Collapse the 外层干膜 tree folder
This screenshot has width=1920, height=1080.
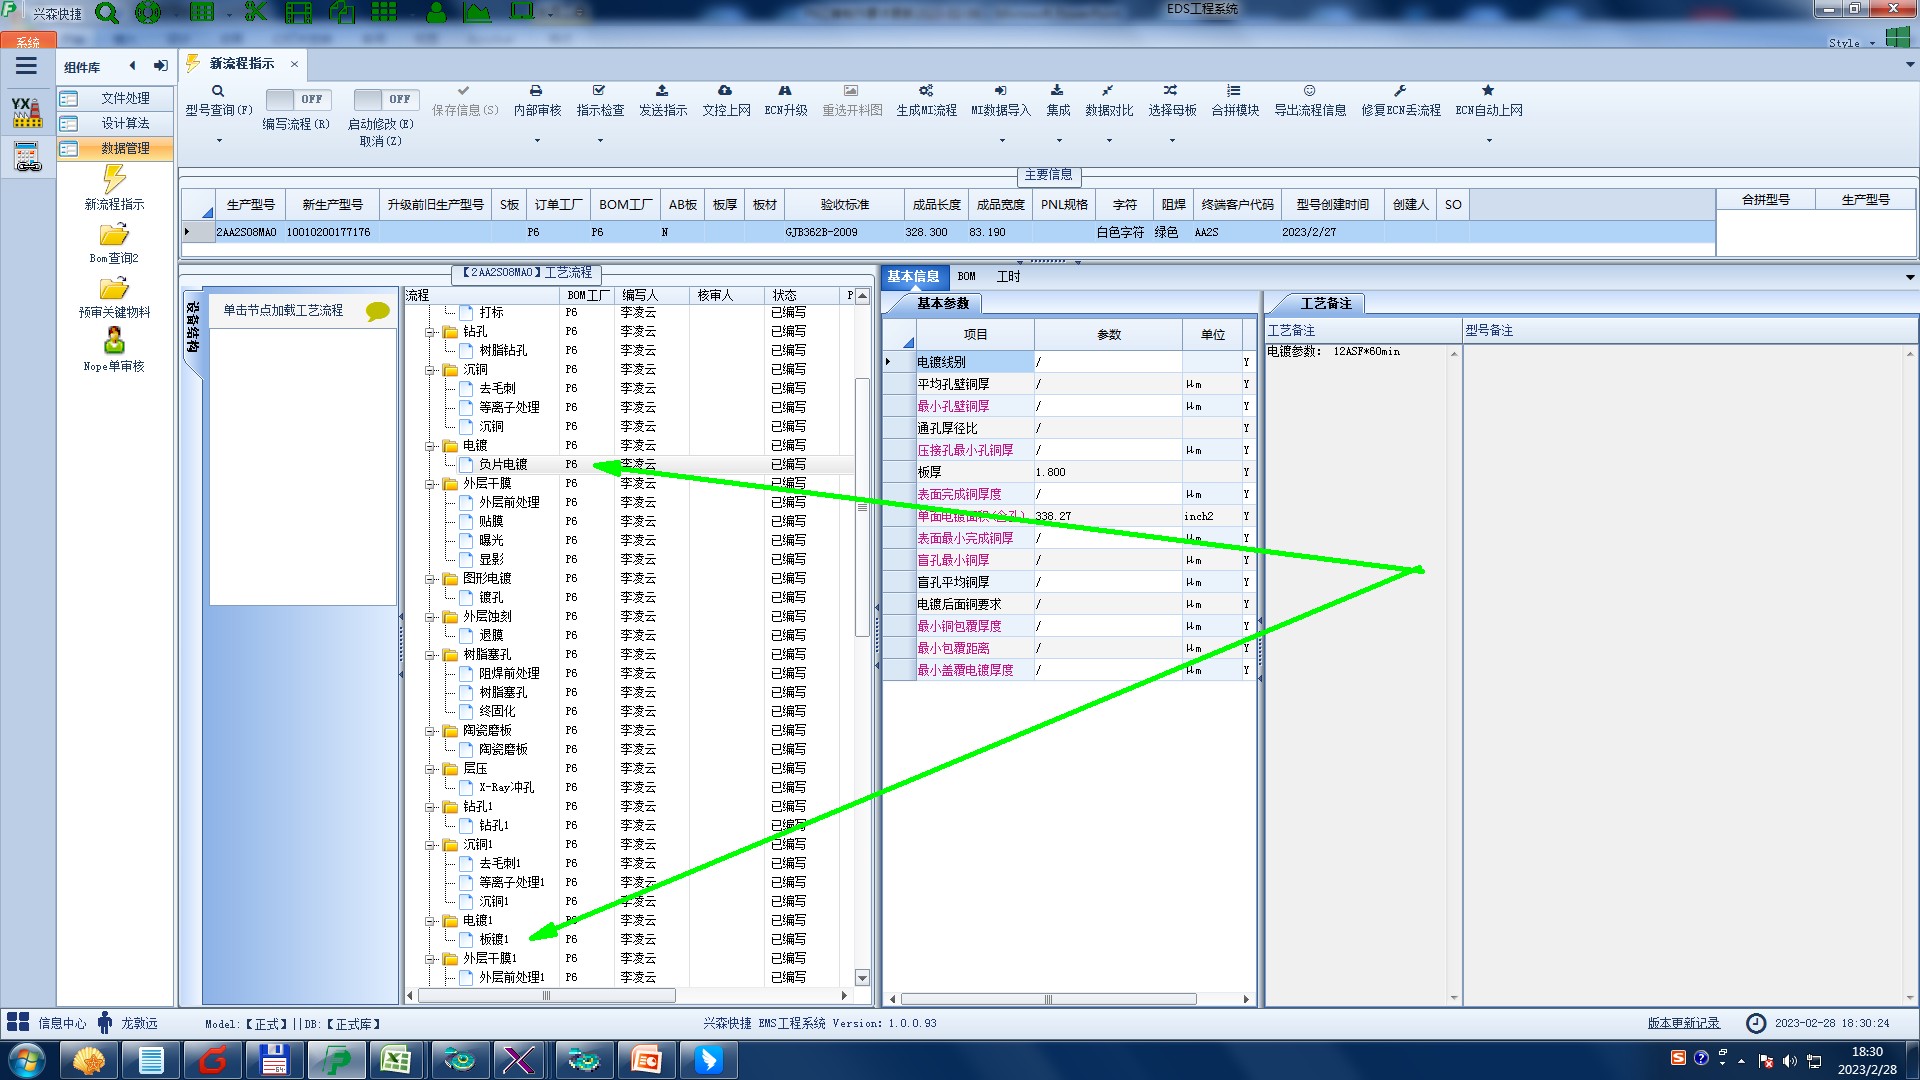point(430,484)
